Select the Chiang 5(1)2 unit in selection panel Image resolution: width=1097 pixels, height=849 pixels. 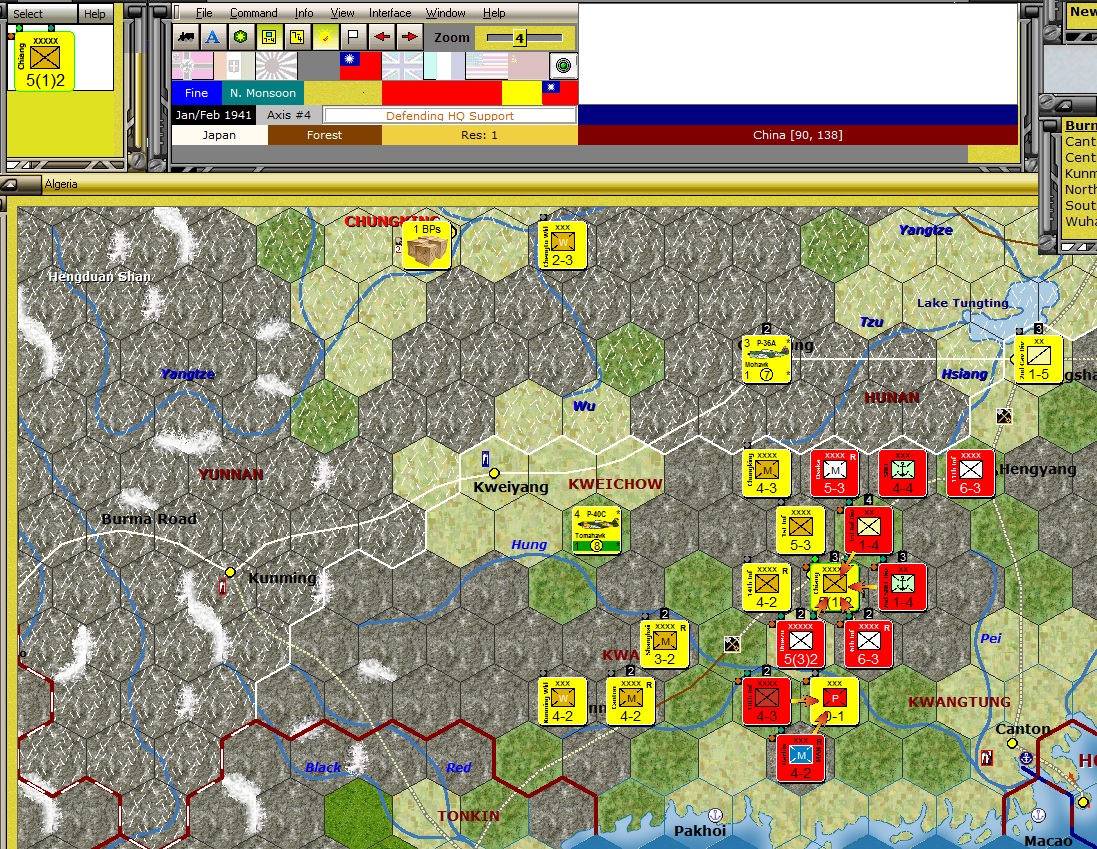[x=44, y=62]
